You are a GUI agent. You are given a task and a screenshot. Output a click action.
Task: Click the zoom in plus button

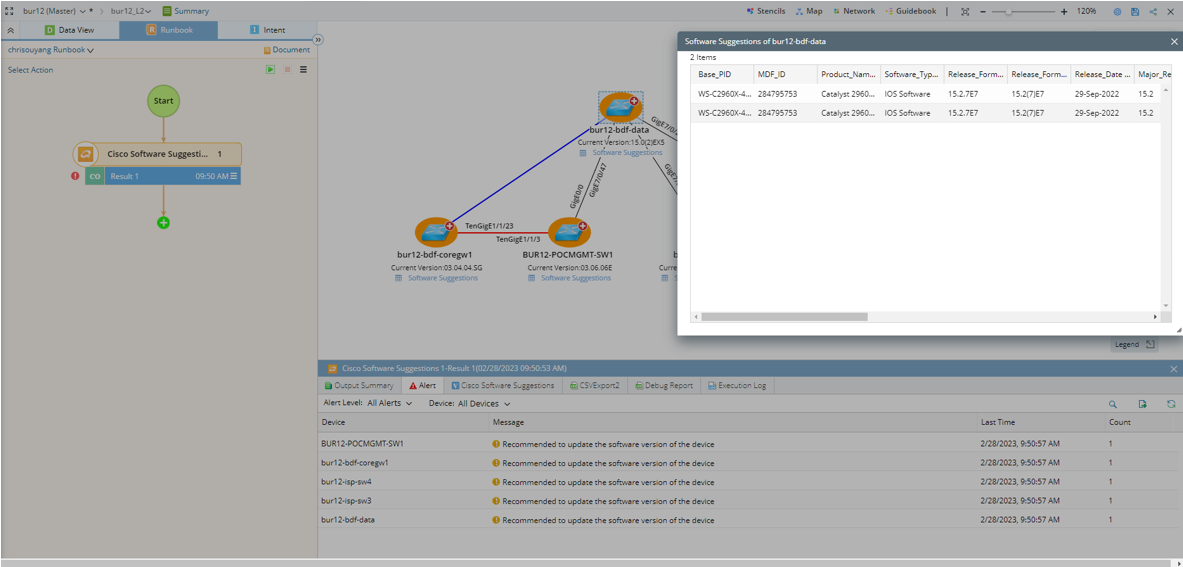pyautogui.click(x=1064, y=11)
